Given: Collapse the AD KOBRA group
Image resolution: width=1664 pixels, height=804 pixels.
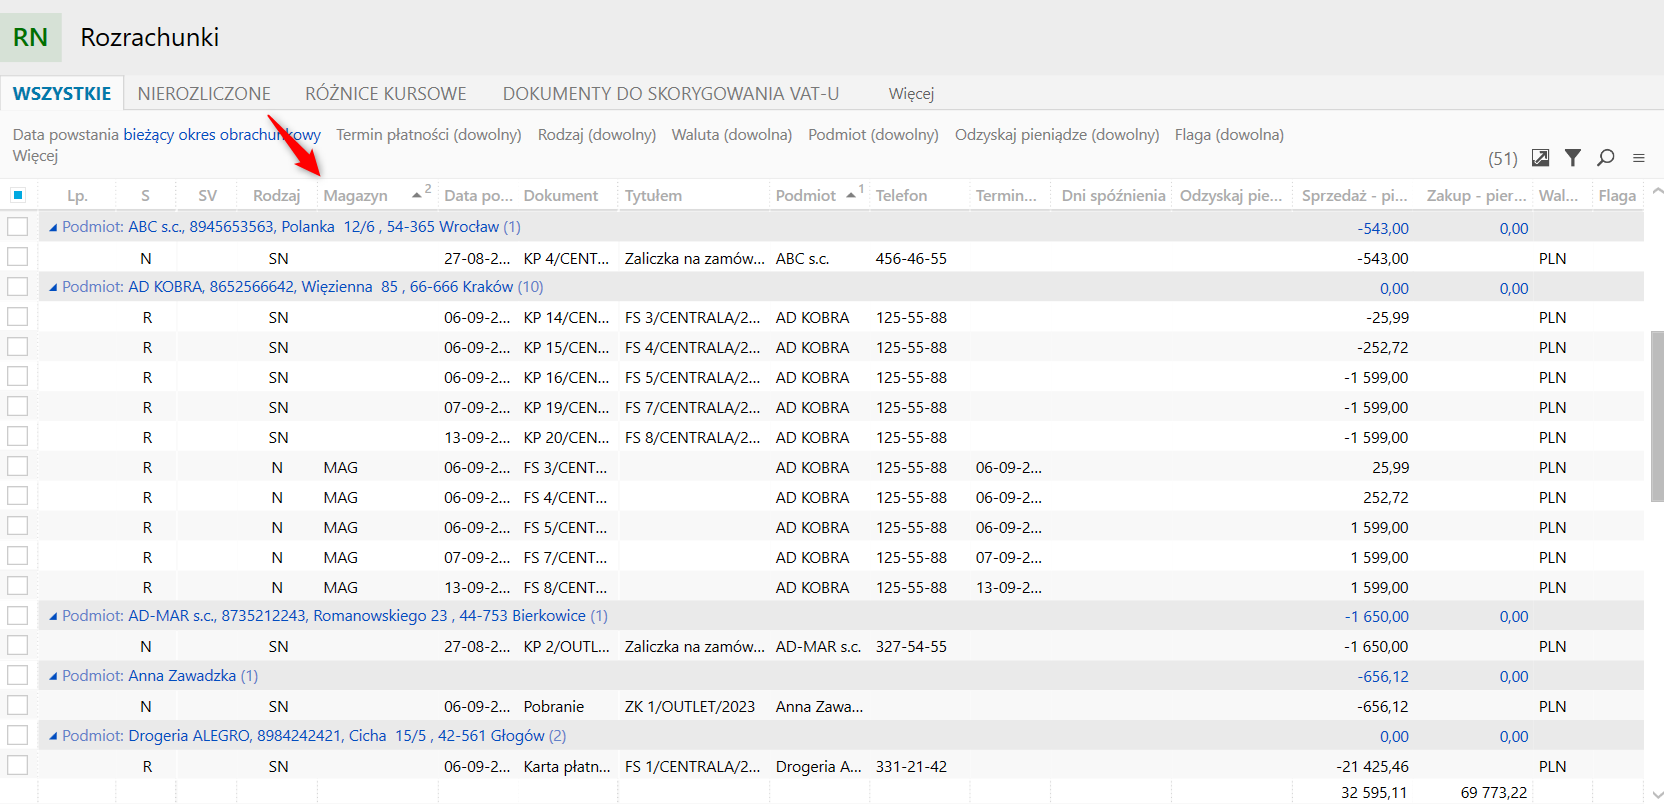Looking at the screenshot, I should [53, 287].
